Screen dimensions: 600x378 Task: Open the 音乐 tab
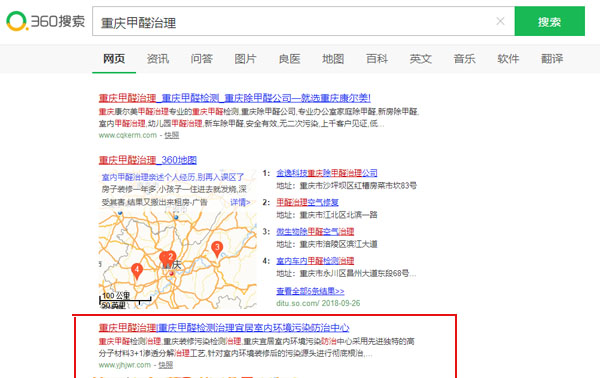tap(465, 59)
